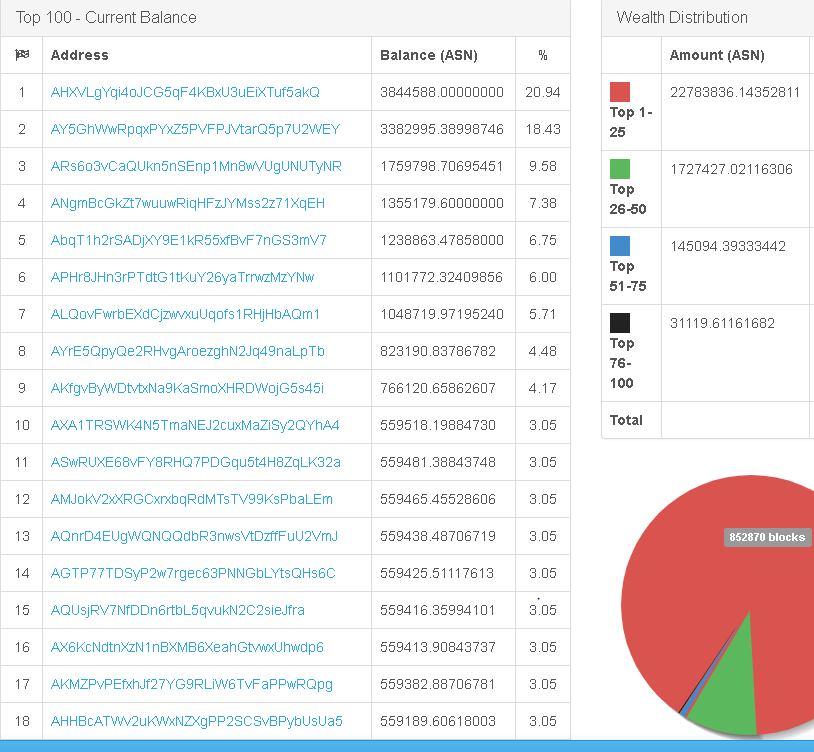This screenshot has height=752, width=814.
Task: Click the Balance (ASN) column header
Action: [429, 55]
